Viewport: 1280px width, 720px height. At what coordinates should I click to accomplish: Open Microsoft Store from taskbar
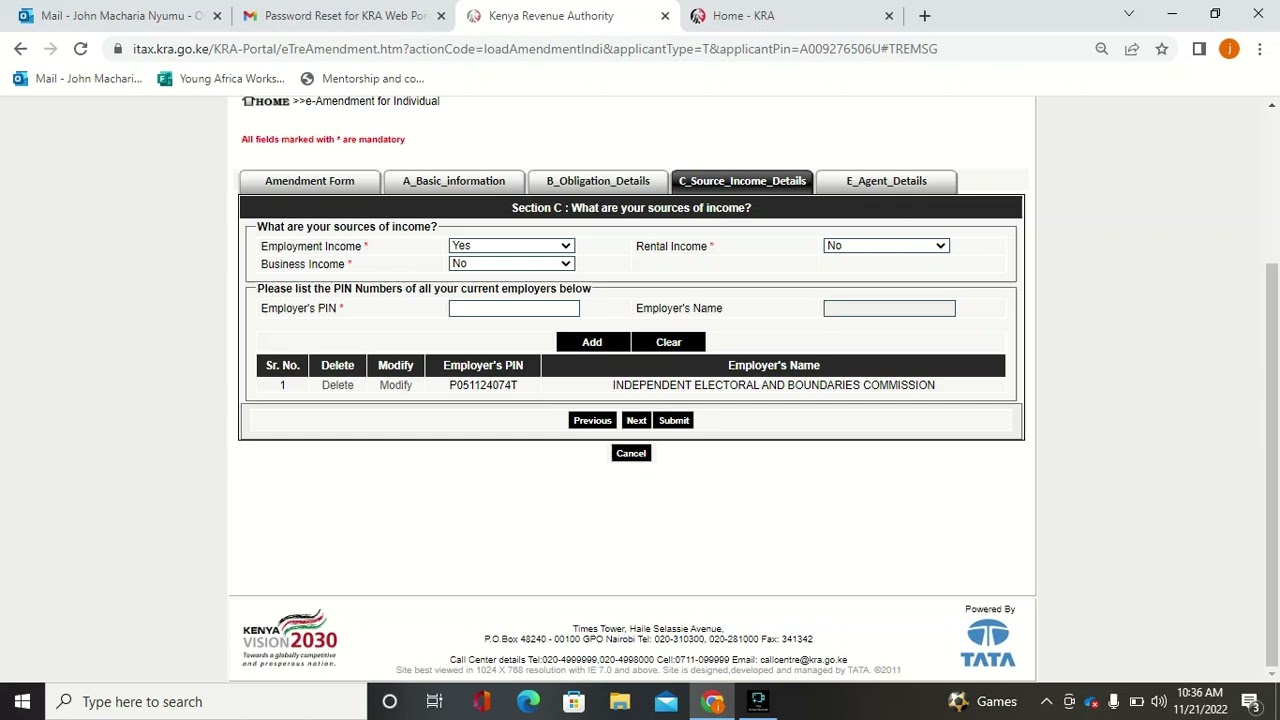(573, 701)
